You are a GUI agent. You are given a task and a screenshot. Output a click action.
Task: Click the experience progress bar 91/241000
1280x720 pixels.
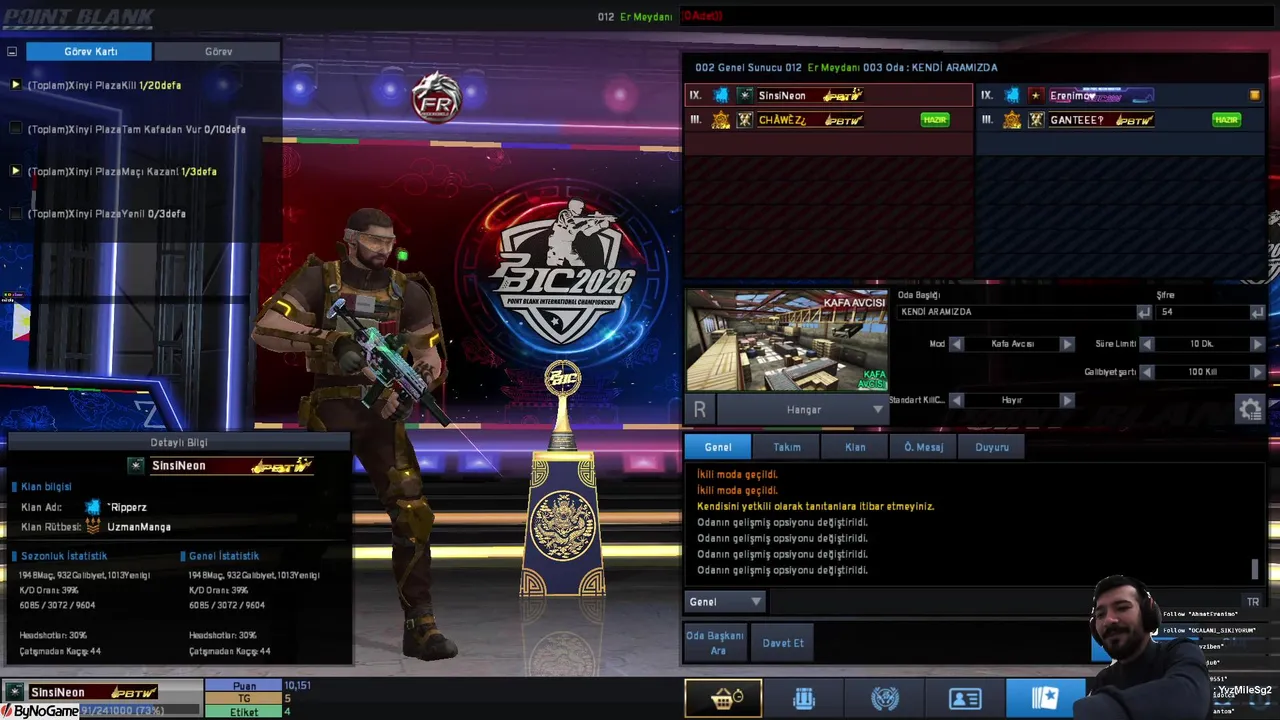point(140,711)
